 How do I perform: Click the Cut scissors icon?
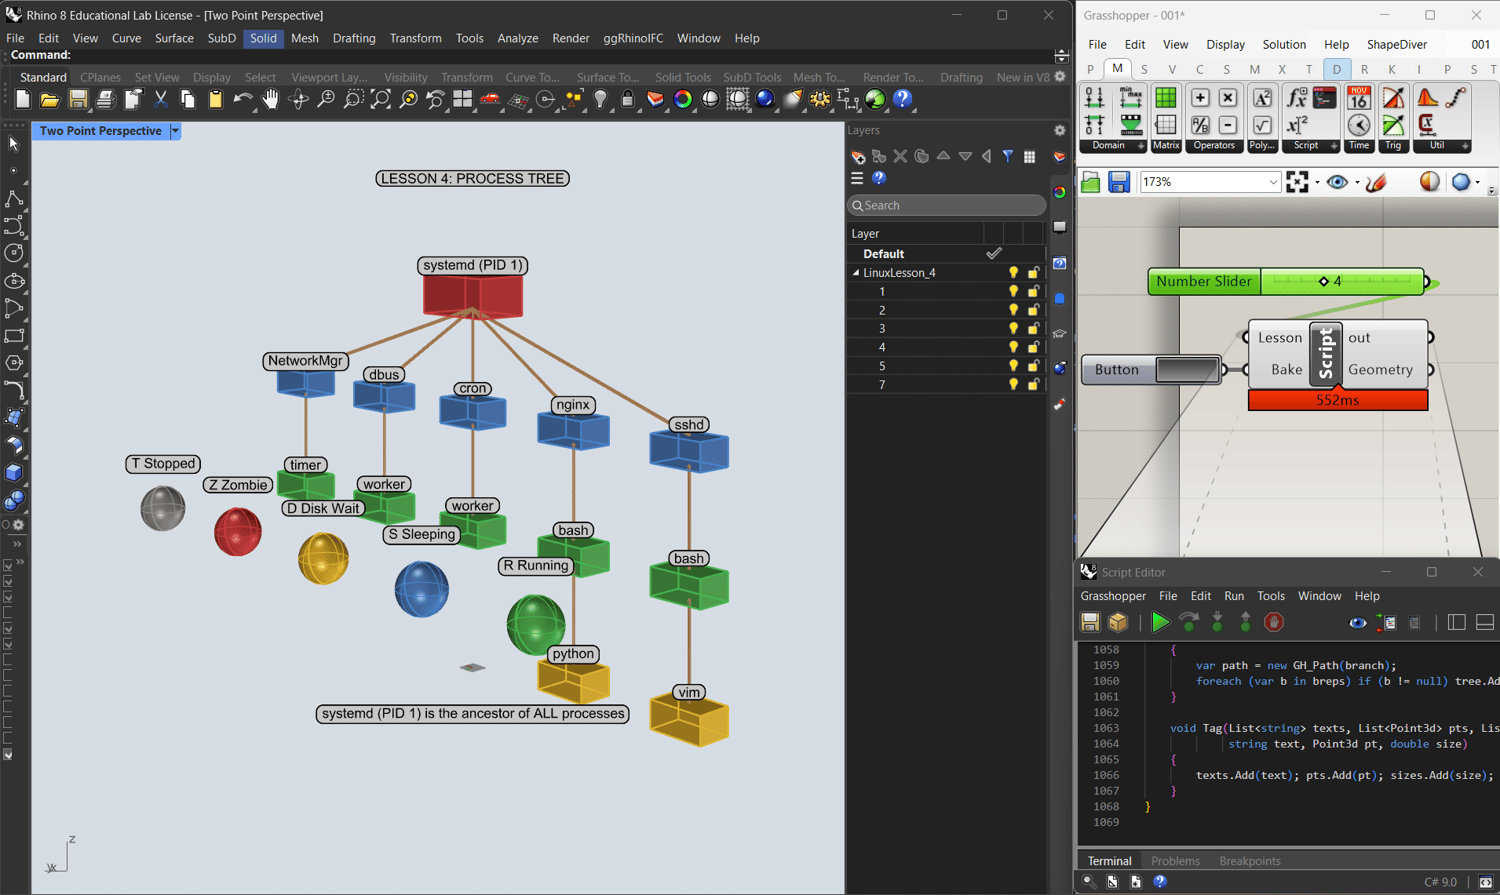coord(160,99)
